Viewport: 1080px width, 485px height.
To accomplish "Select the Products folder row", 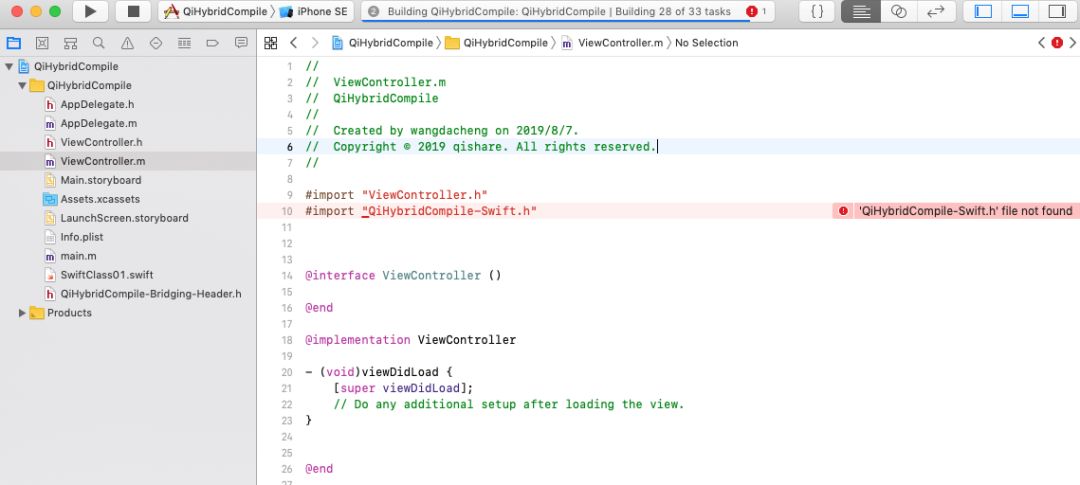I will [x=128, y=313].
